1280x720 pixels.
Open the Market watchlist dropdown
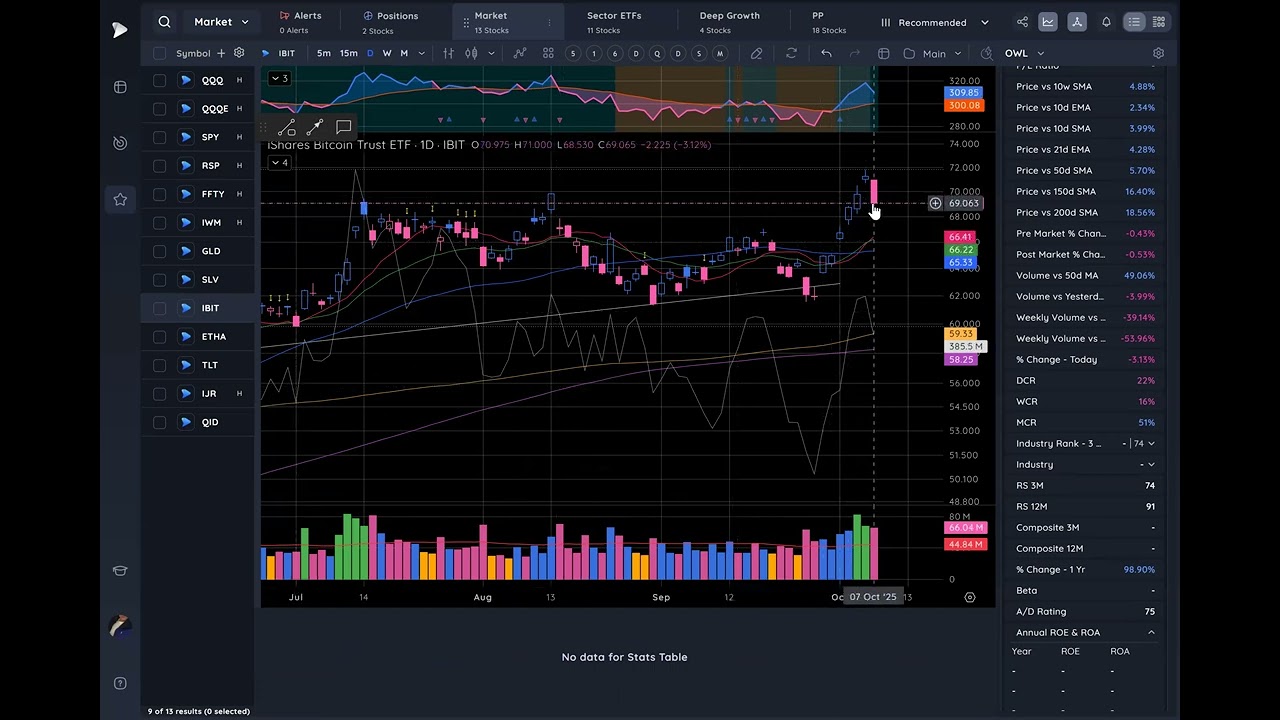click(221, 22)
